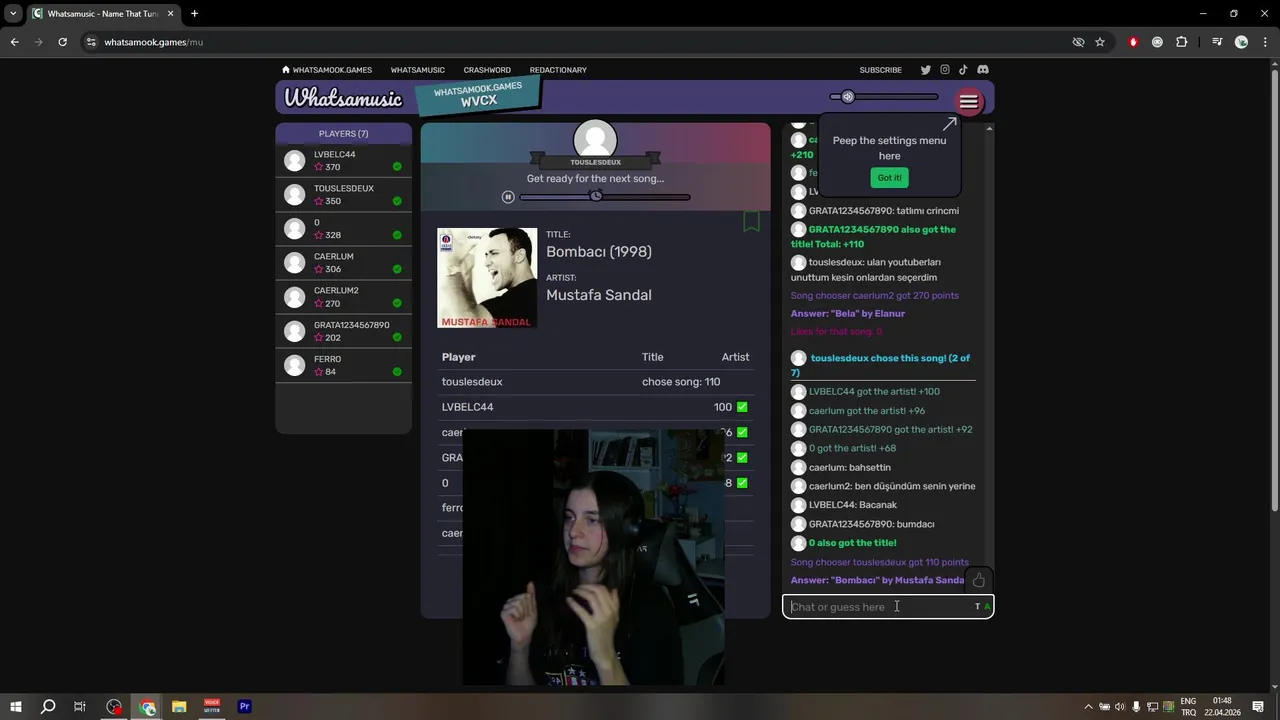Click the chat scrollbar up arrow
1280x720 pixels.
click(x=989, y=128)
